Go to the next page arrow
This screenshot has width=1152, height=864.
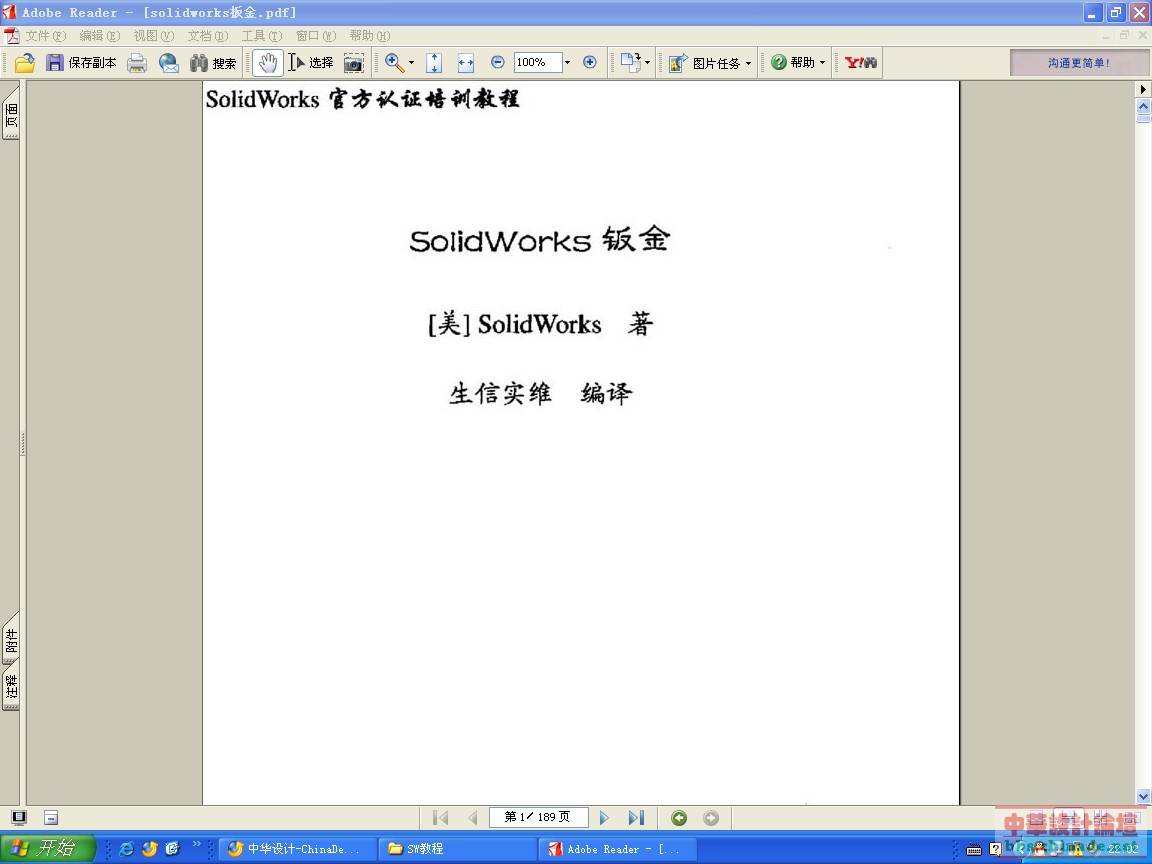(604, 818)
